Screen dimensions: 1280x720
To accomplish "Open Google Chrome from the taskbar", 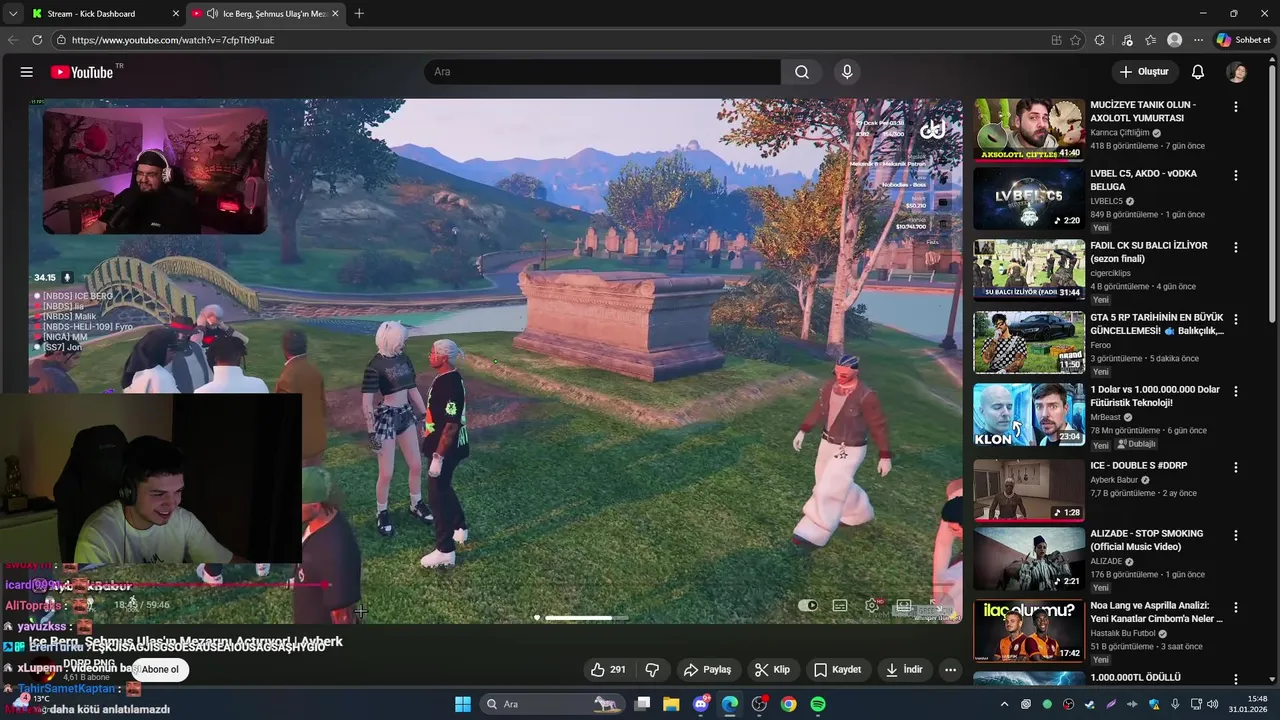I will (789, 704).
